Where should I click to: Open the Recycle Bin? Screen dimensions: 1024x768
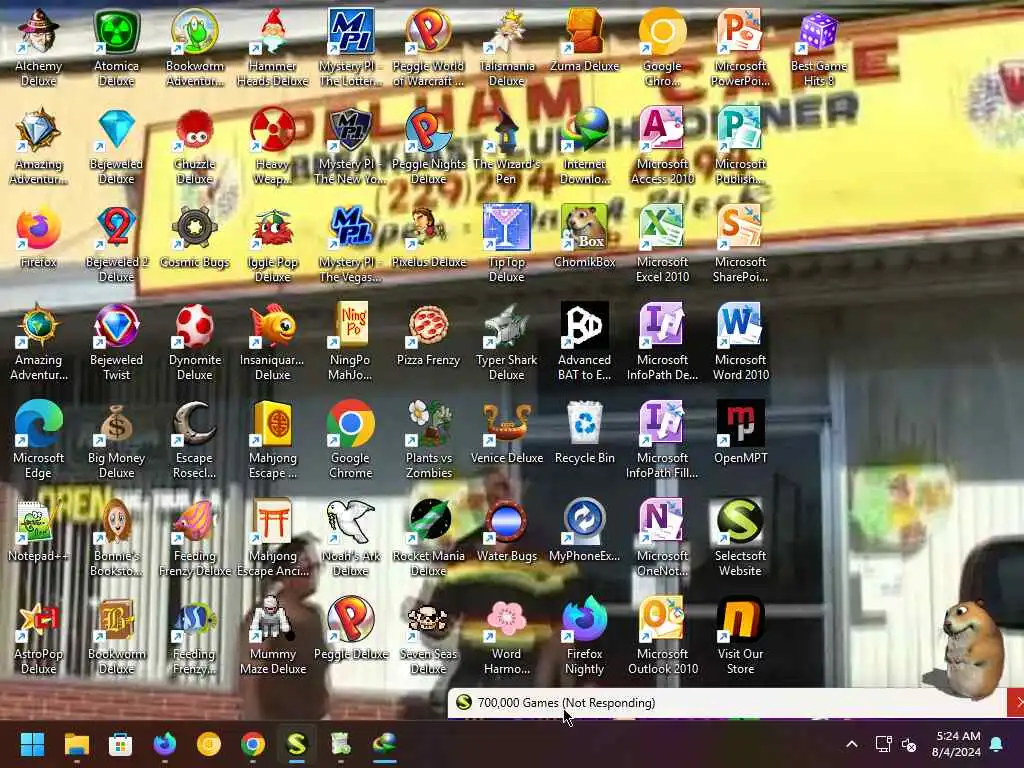pyautogui.click(x=584, y=433)
